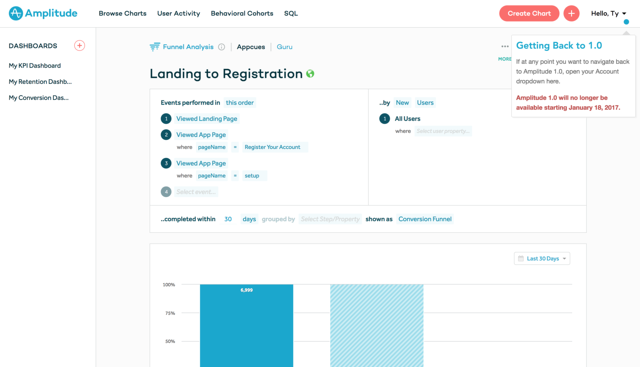640x367 pixels.
Task: Click the info icon next to Funnel Analysis
Action: point(222,47)
